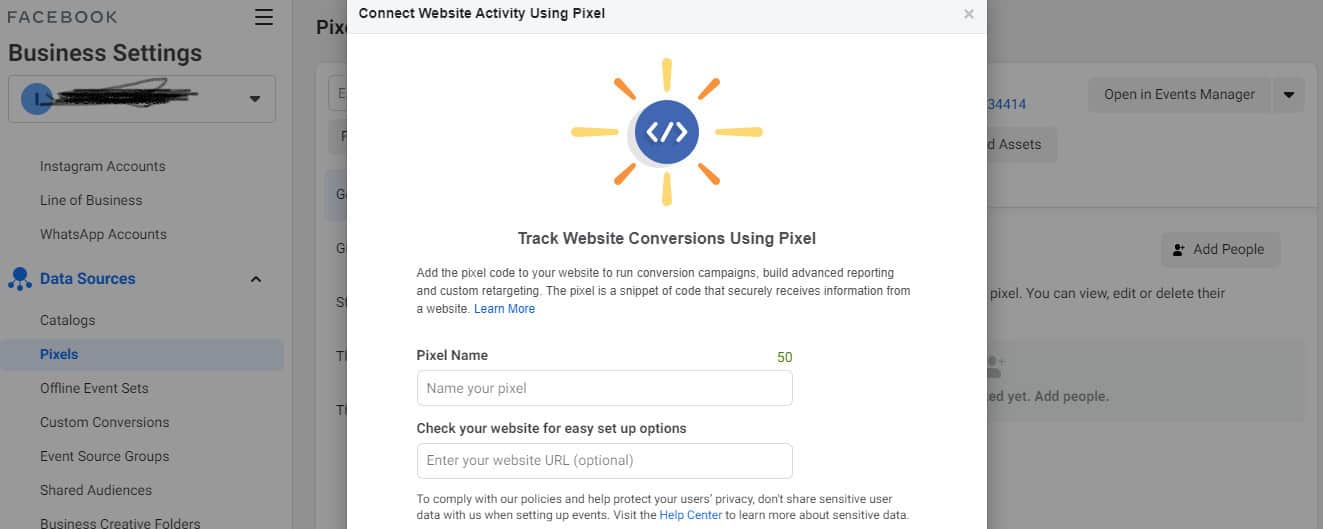Click the Add People person icon
Screen dimensions: 1323x529
click(x=1179, y=250)
